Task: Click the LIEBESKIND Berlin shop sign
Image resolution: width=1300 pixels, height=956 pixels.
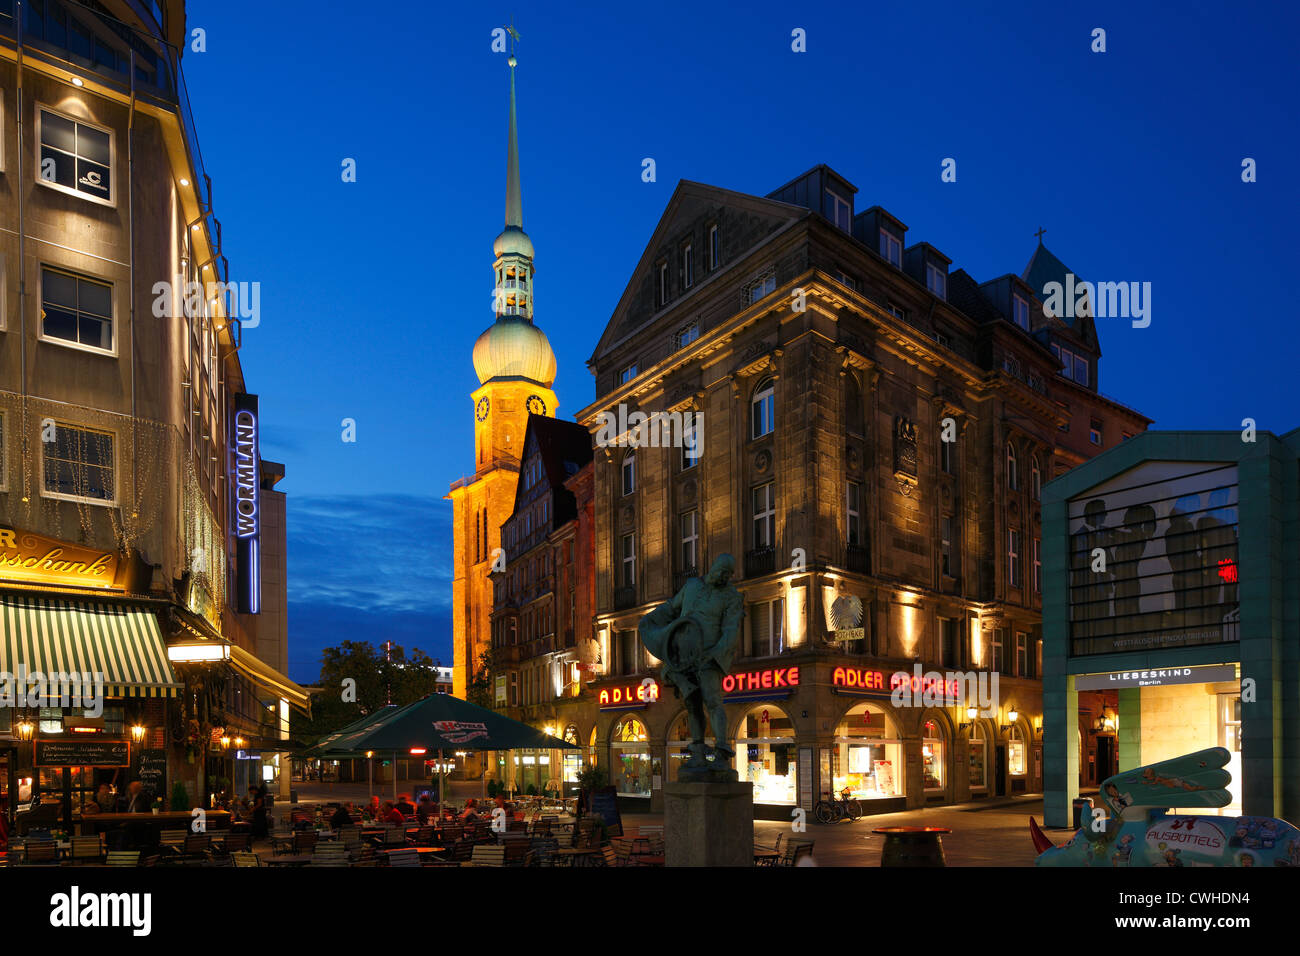Action: click(x=1153, y=677)
